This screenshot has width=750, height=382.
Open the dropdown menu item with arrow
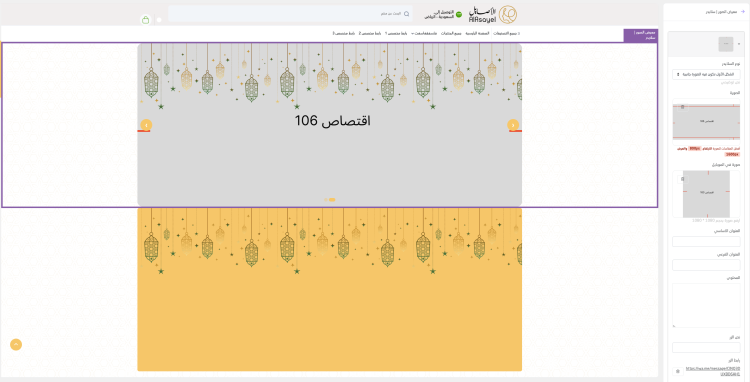[424, 33]
